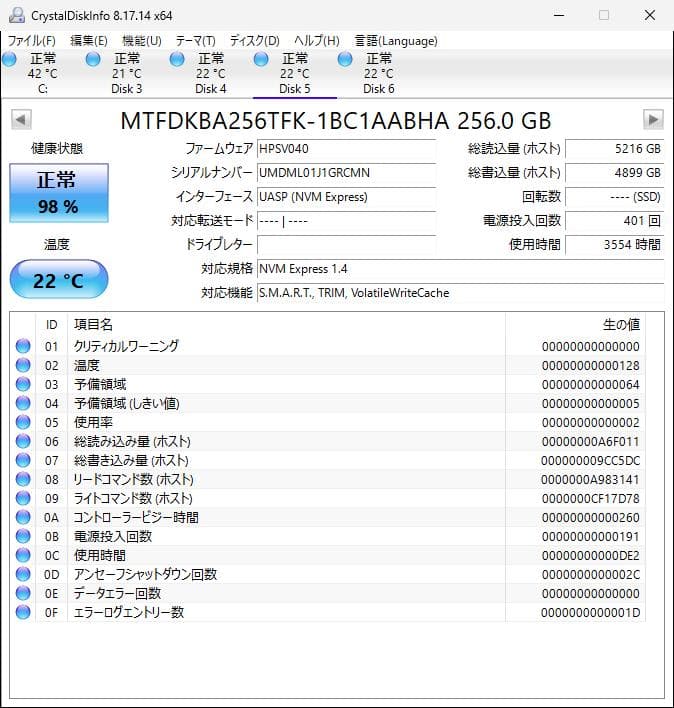This screenshot has height=708, width=674.
Task: Switch to the C: drive tab
Action: tap(42, 74)
